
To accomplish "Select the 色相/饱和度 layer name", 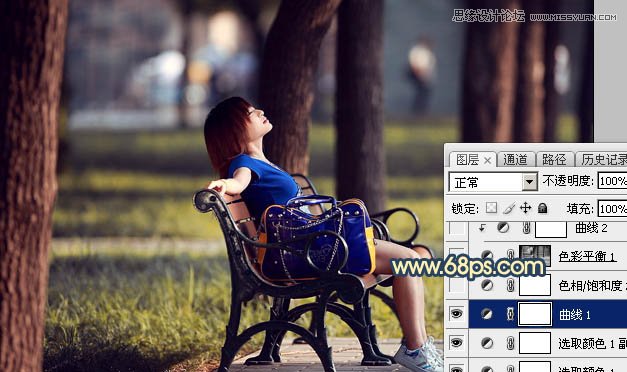I will [x=593, y=285].
